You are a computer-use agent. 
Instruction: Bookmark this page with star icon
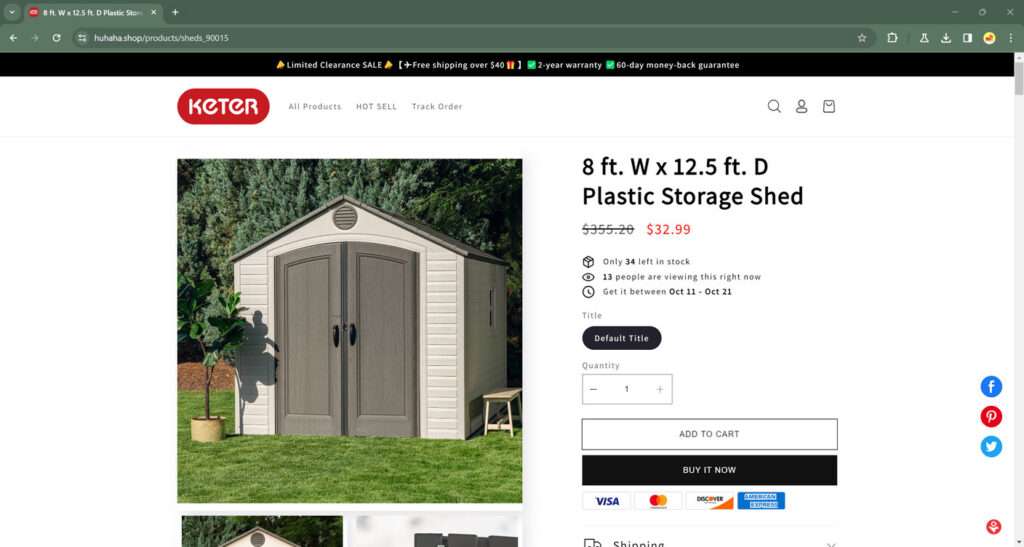click(862, 38)
